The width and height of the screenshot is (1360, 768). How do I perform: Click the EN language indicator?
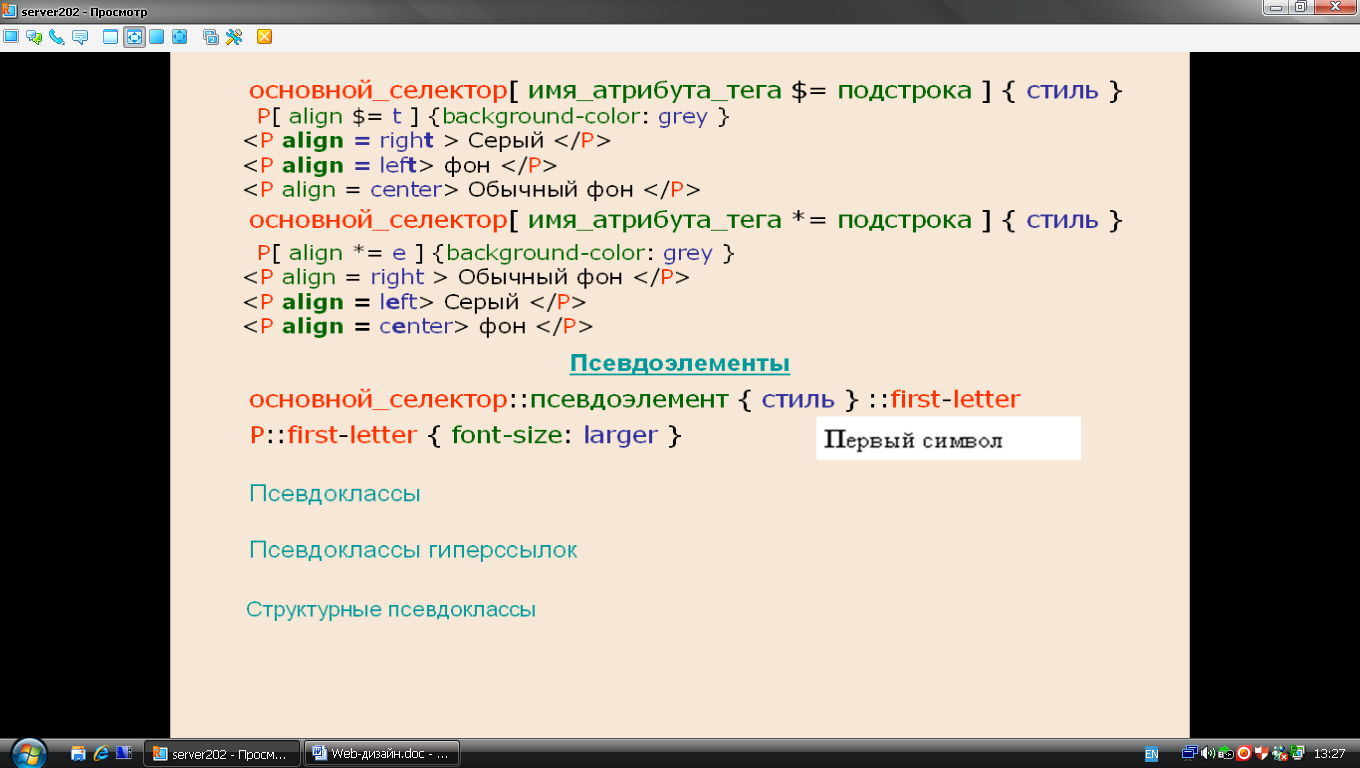[1151, 753]
